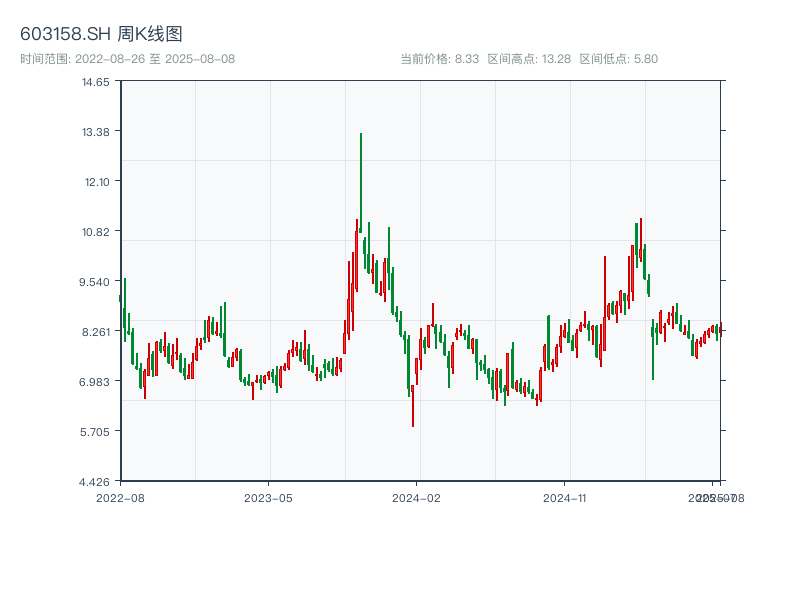Select the 时间范围 date range text
Viewport: 800px width, 600px height.
pos(127,59)
